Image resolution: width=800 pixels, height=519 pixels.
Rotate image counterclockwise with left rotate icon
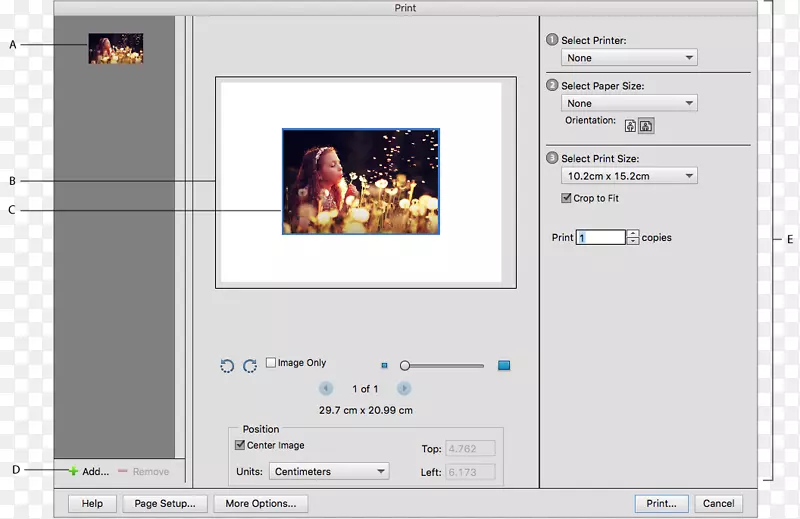click(x=227, y=365)
